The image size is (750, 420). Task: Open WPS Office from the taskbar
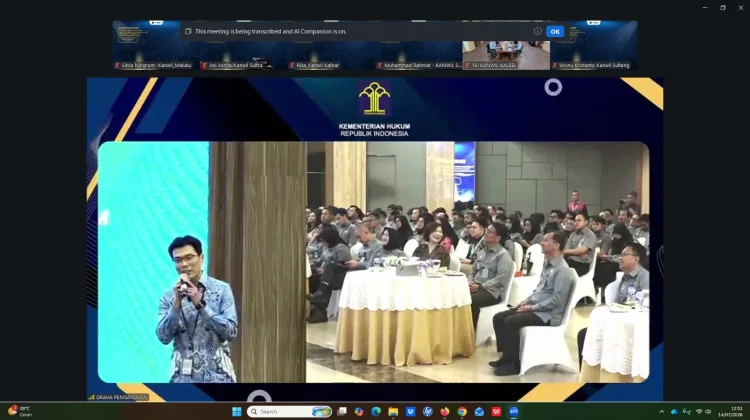click(496, 411)
